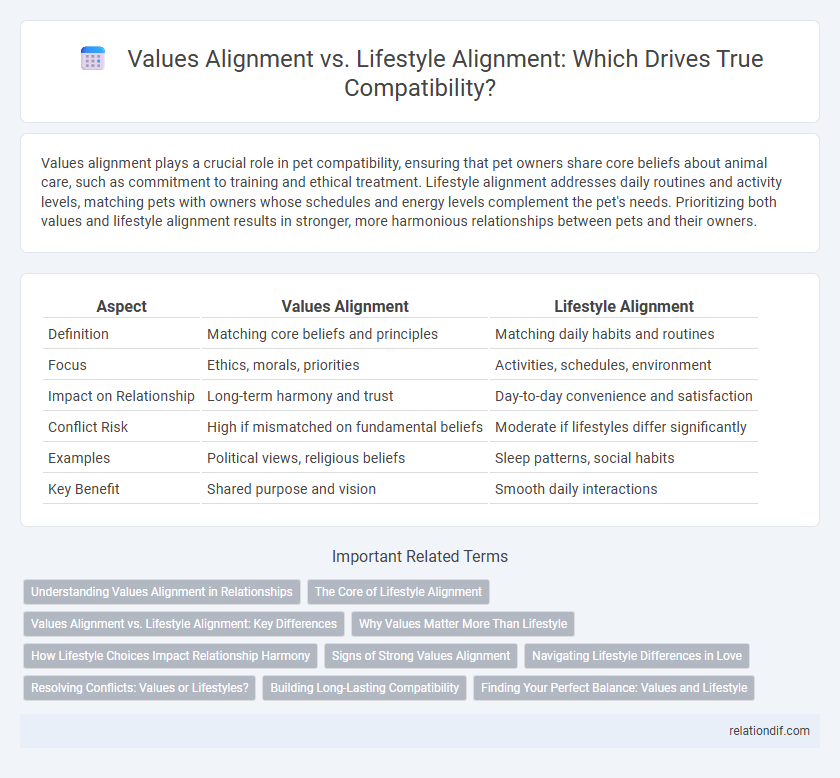Click the intro paragraph about pet compatibility
This screenshot has height=778, width=840.
click(411, 192)
